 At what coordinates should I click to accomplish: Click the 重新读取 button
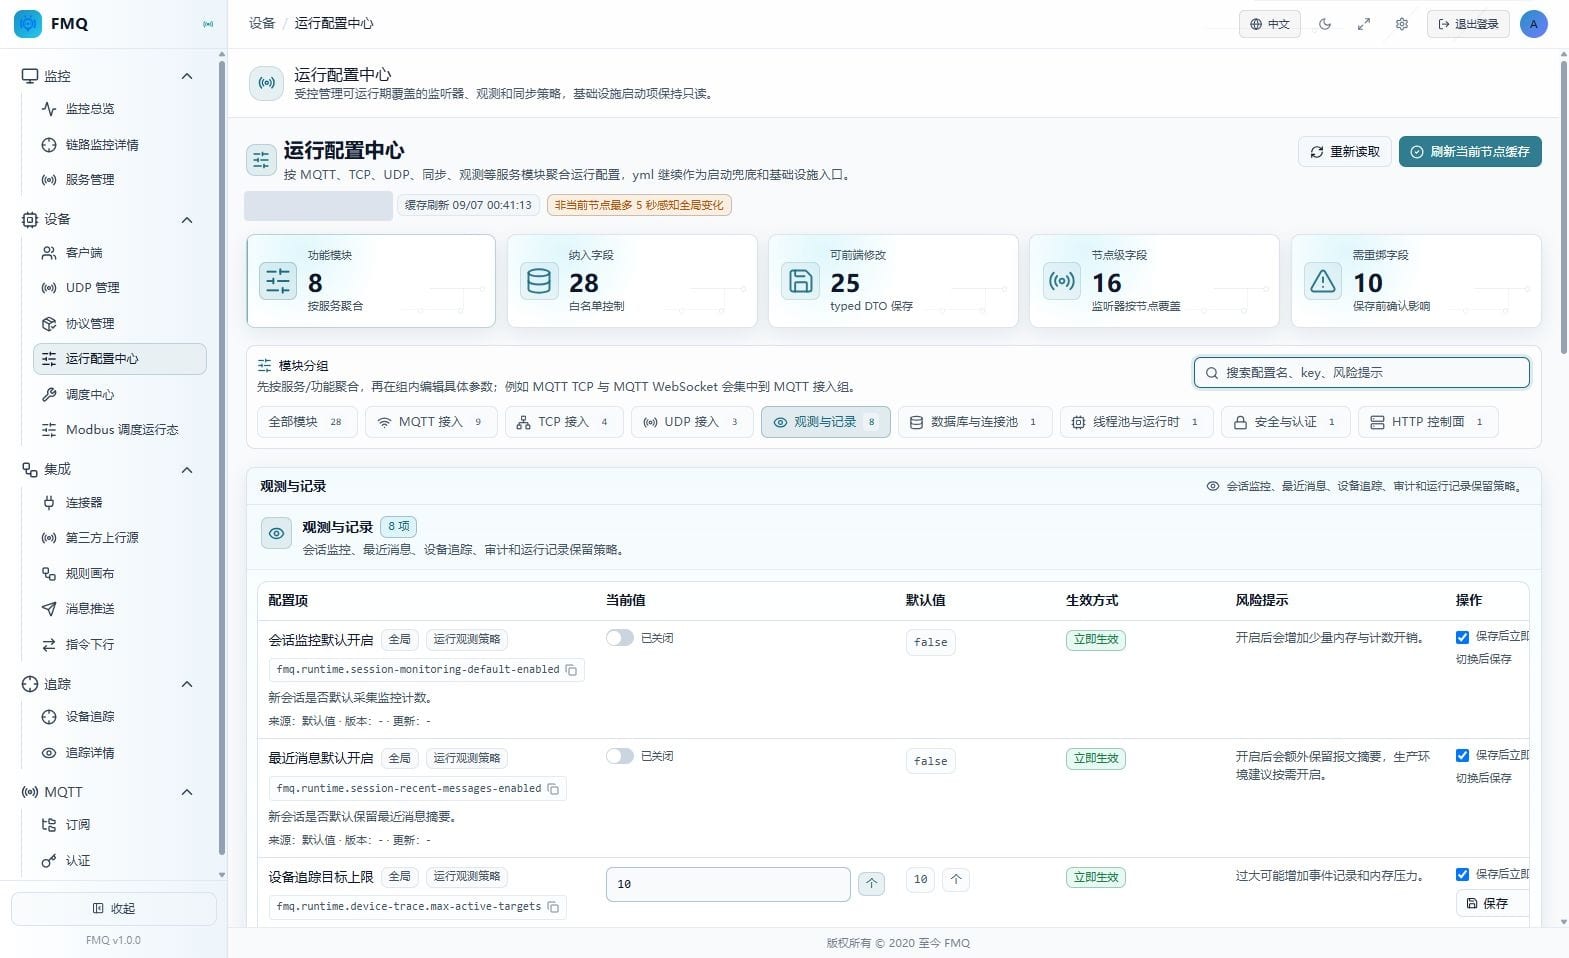1345,152
